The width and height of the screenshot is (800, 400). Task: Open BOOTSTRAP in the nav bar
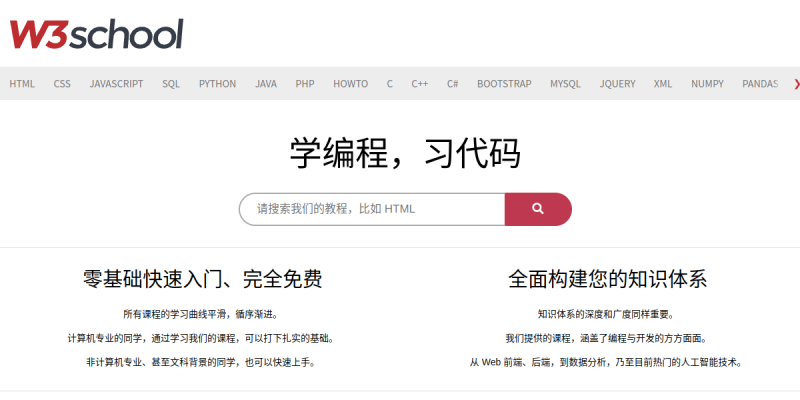point(504,84)
